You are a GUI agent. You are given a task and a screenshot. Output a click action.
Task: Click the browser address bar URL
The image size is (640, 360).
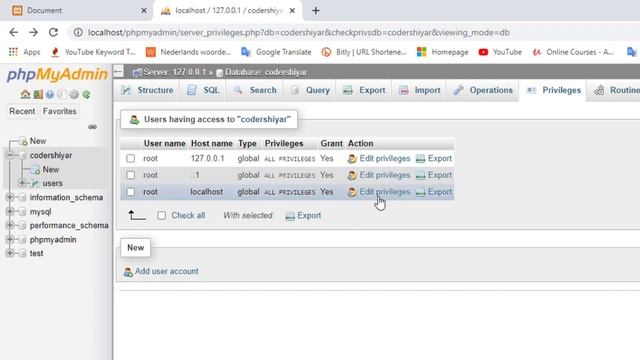pyautogui.click(x=299, y=32)
